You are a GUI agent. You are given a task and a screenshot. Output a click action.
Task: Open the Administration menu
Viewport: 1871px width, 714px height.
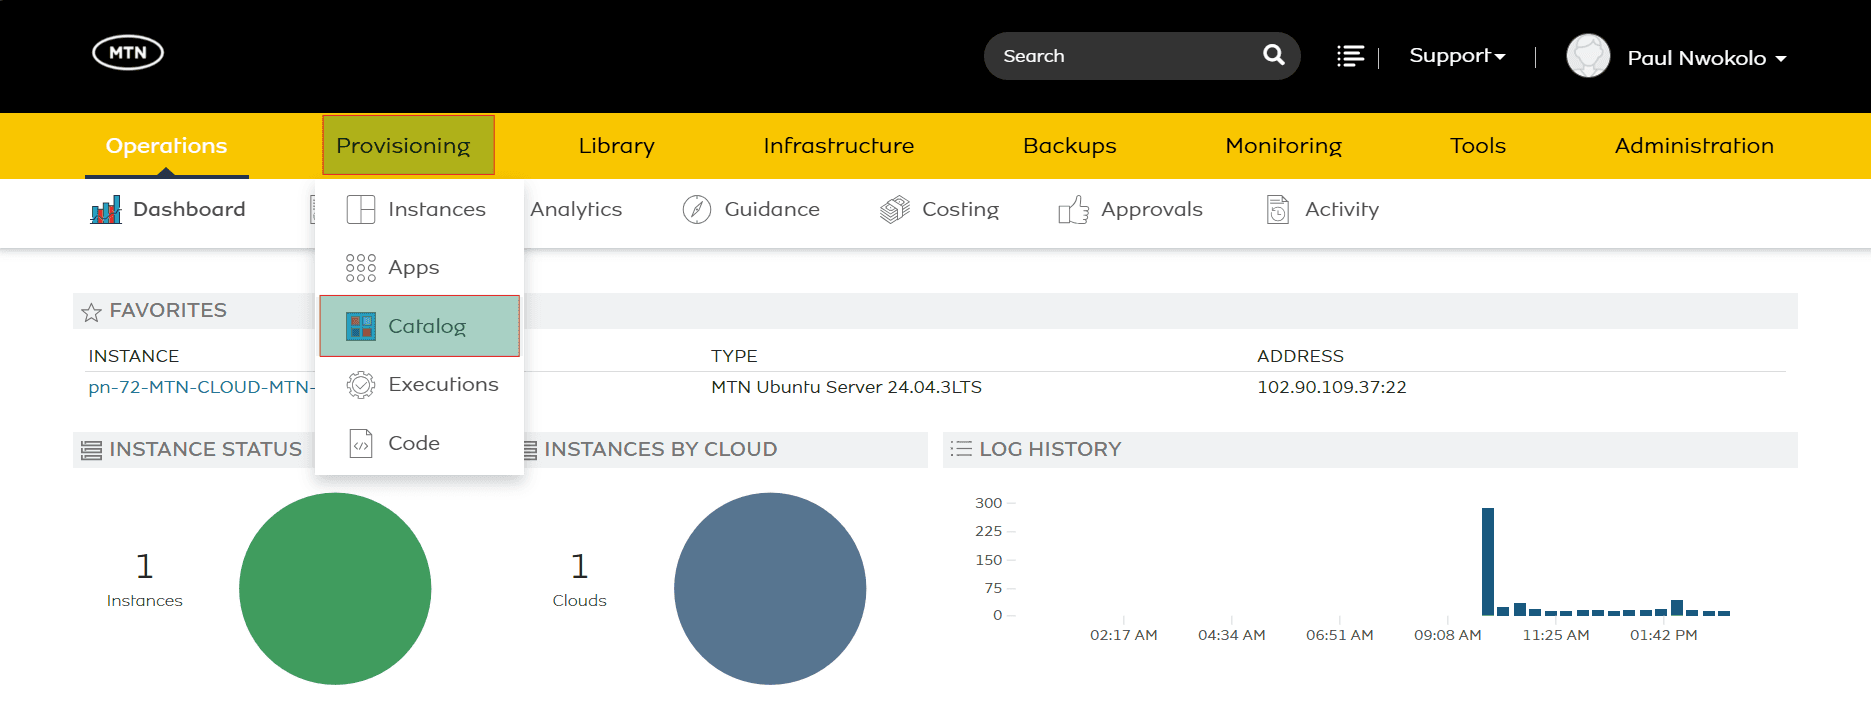coord(1694,146)
